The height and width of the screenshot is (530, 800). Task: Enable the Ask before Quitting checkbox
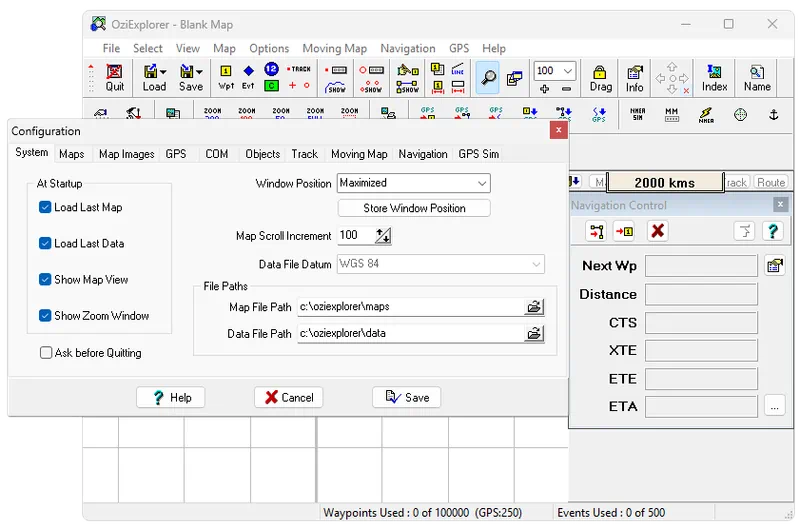click(x=46, y=352)
